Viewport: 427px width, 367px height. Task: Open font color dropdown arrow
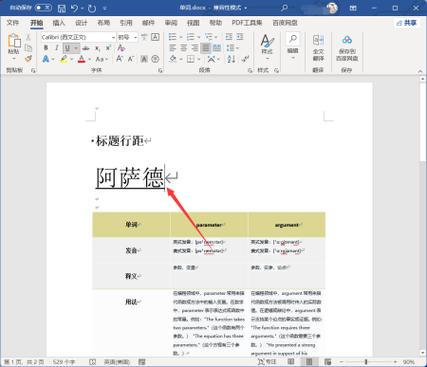[90, 60]
